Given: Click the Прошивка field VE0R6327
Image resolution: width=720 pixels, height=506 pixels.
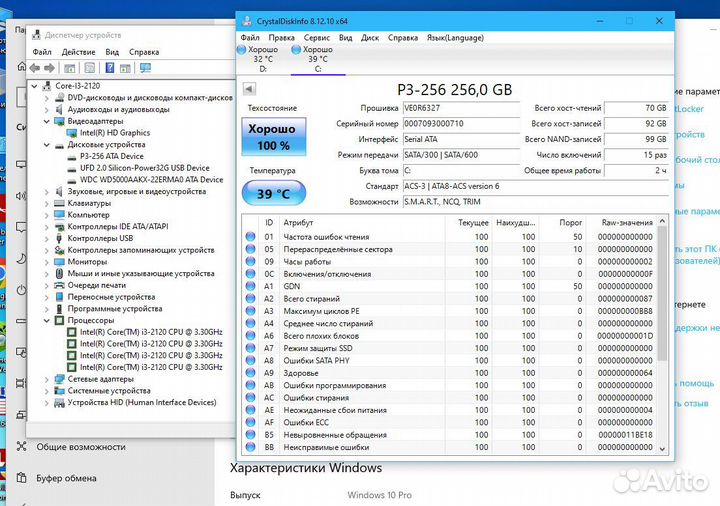Looking at the screenshot, I should pos(461,108).
